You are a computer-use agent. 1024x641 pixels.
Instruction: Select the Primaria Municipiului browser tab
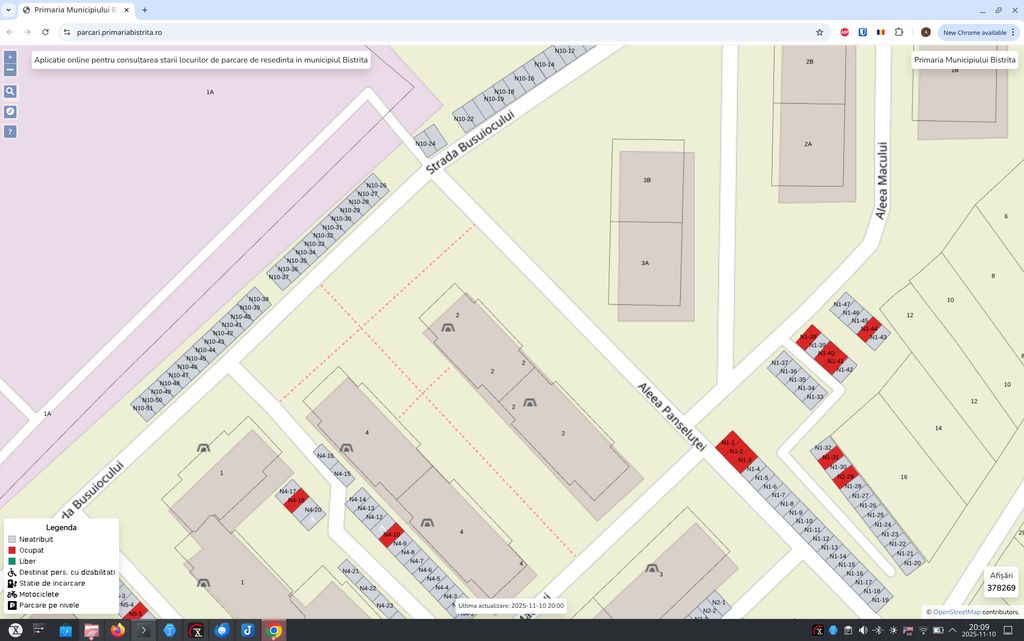point(70,9)
